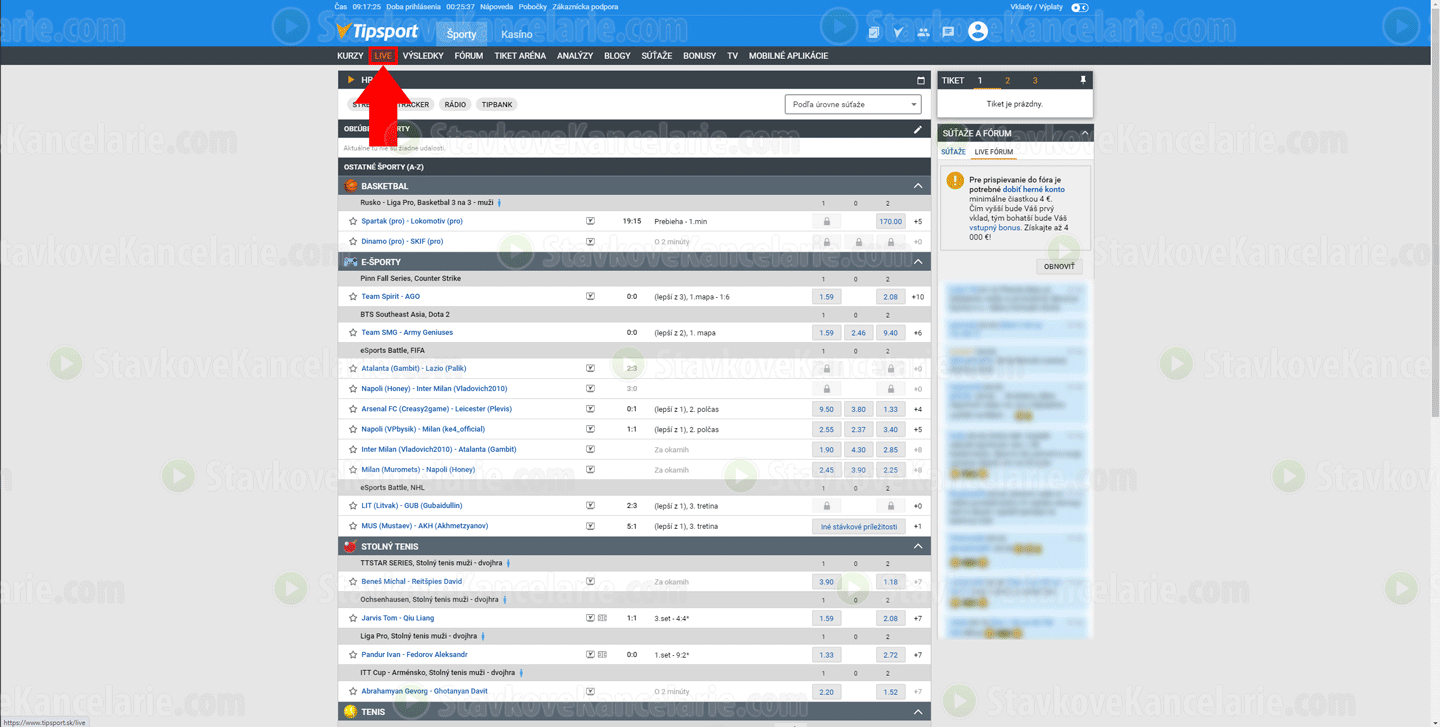Open the friends group icon in header
The height and width of the screenshot is (727, 1440).
coord(923,32)
